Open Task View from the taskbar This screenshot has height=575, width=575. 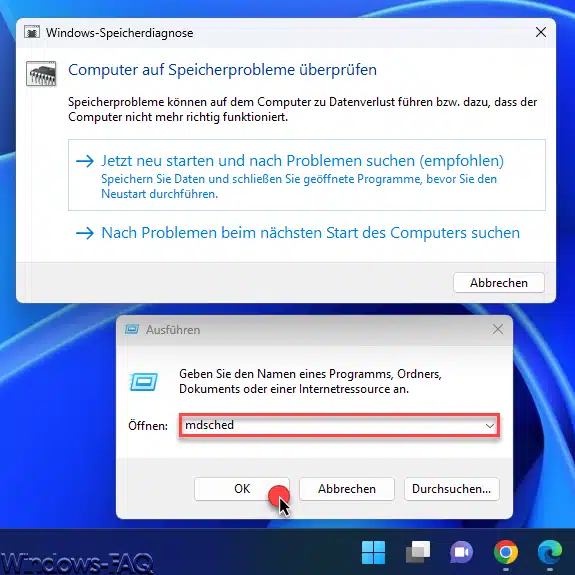click(x=418, y=552)
